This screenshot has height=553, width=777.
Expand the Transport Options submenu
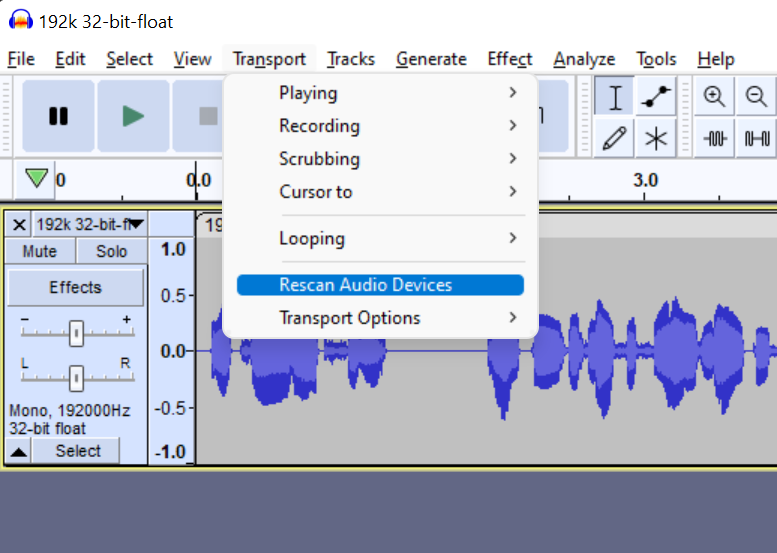380,318
